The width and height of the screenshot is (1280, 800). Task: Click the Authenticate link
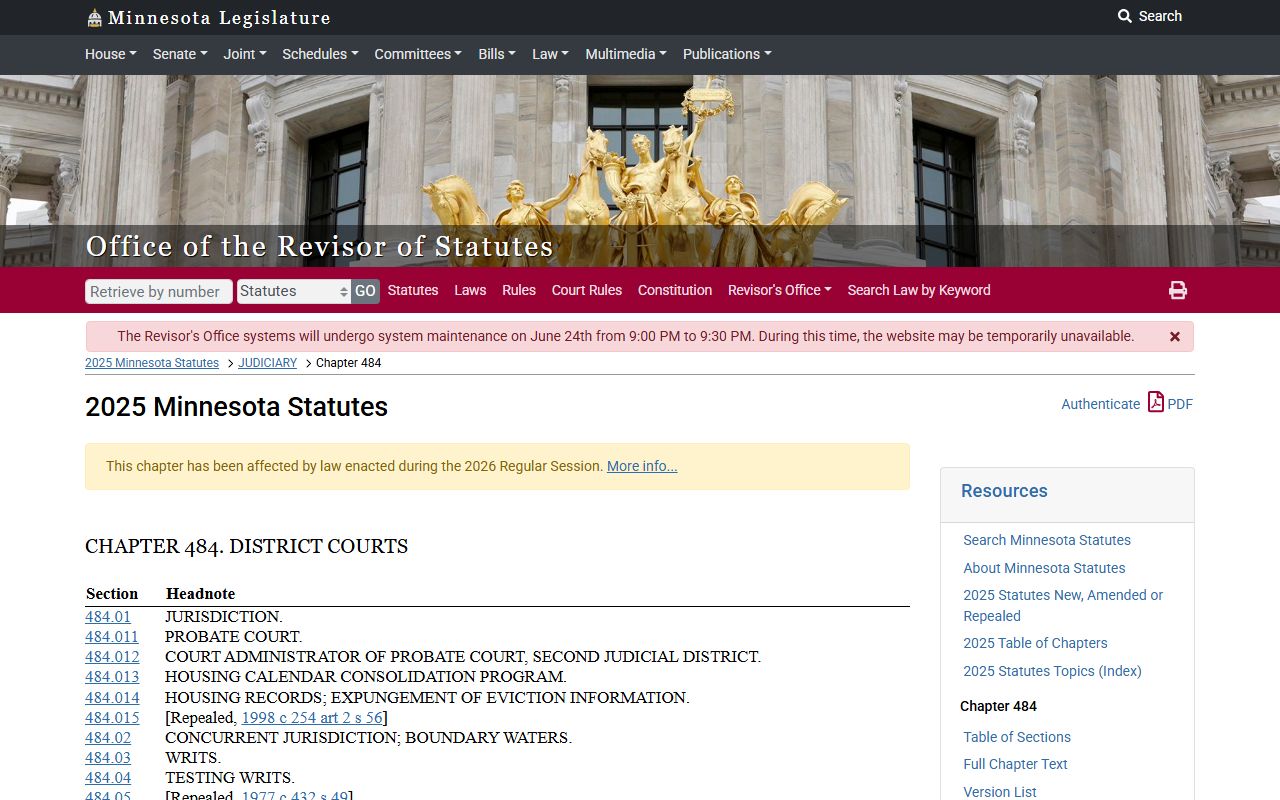[x=1100, y=404]
